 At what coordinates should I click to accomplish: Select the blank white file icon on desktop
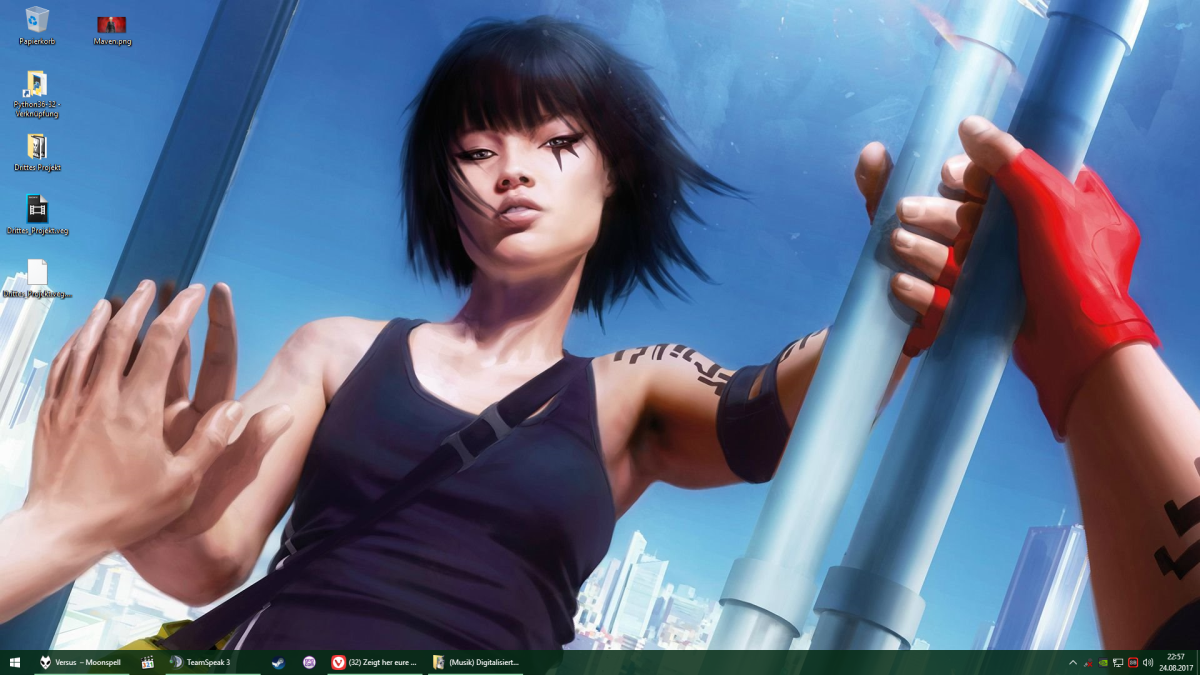coord(37,279)
